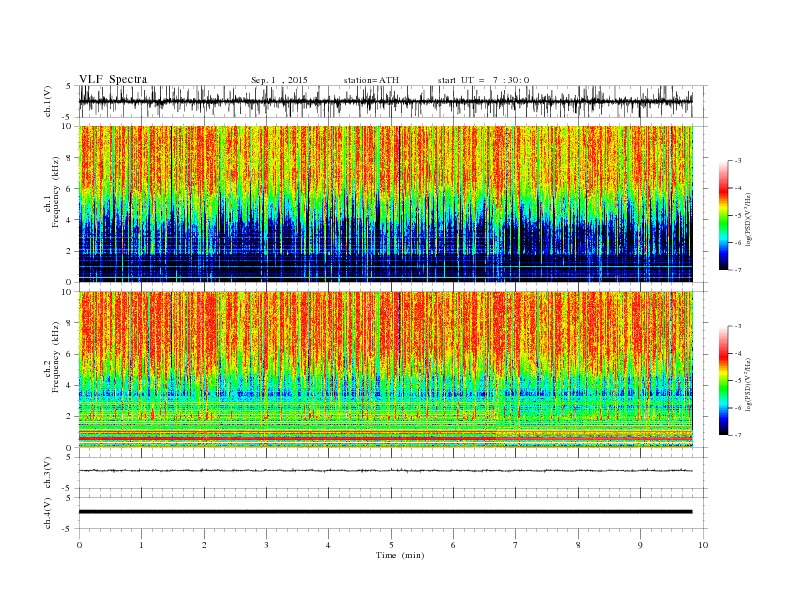Click the ch.2 color bar 'log(PSD)(V²/Hz)' label

(748, 384)
